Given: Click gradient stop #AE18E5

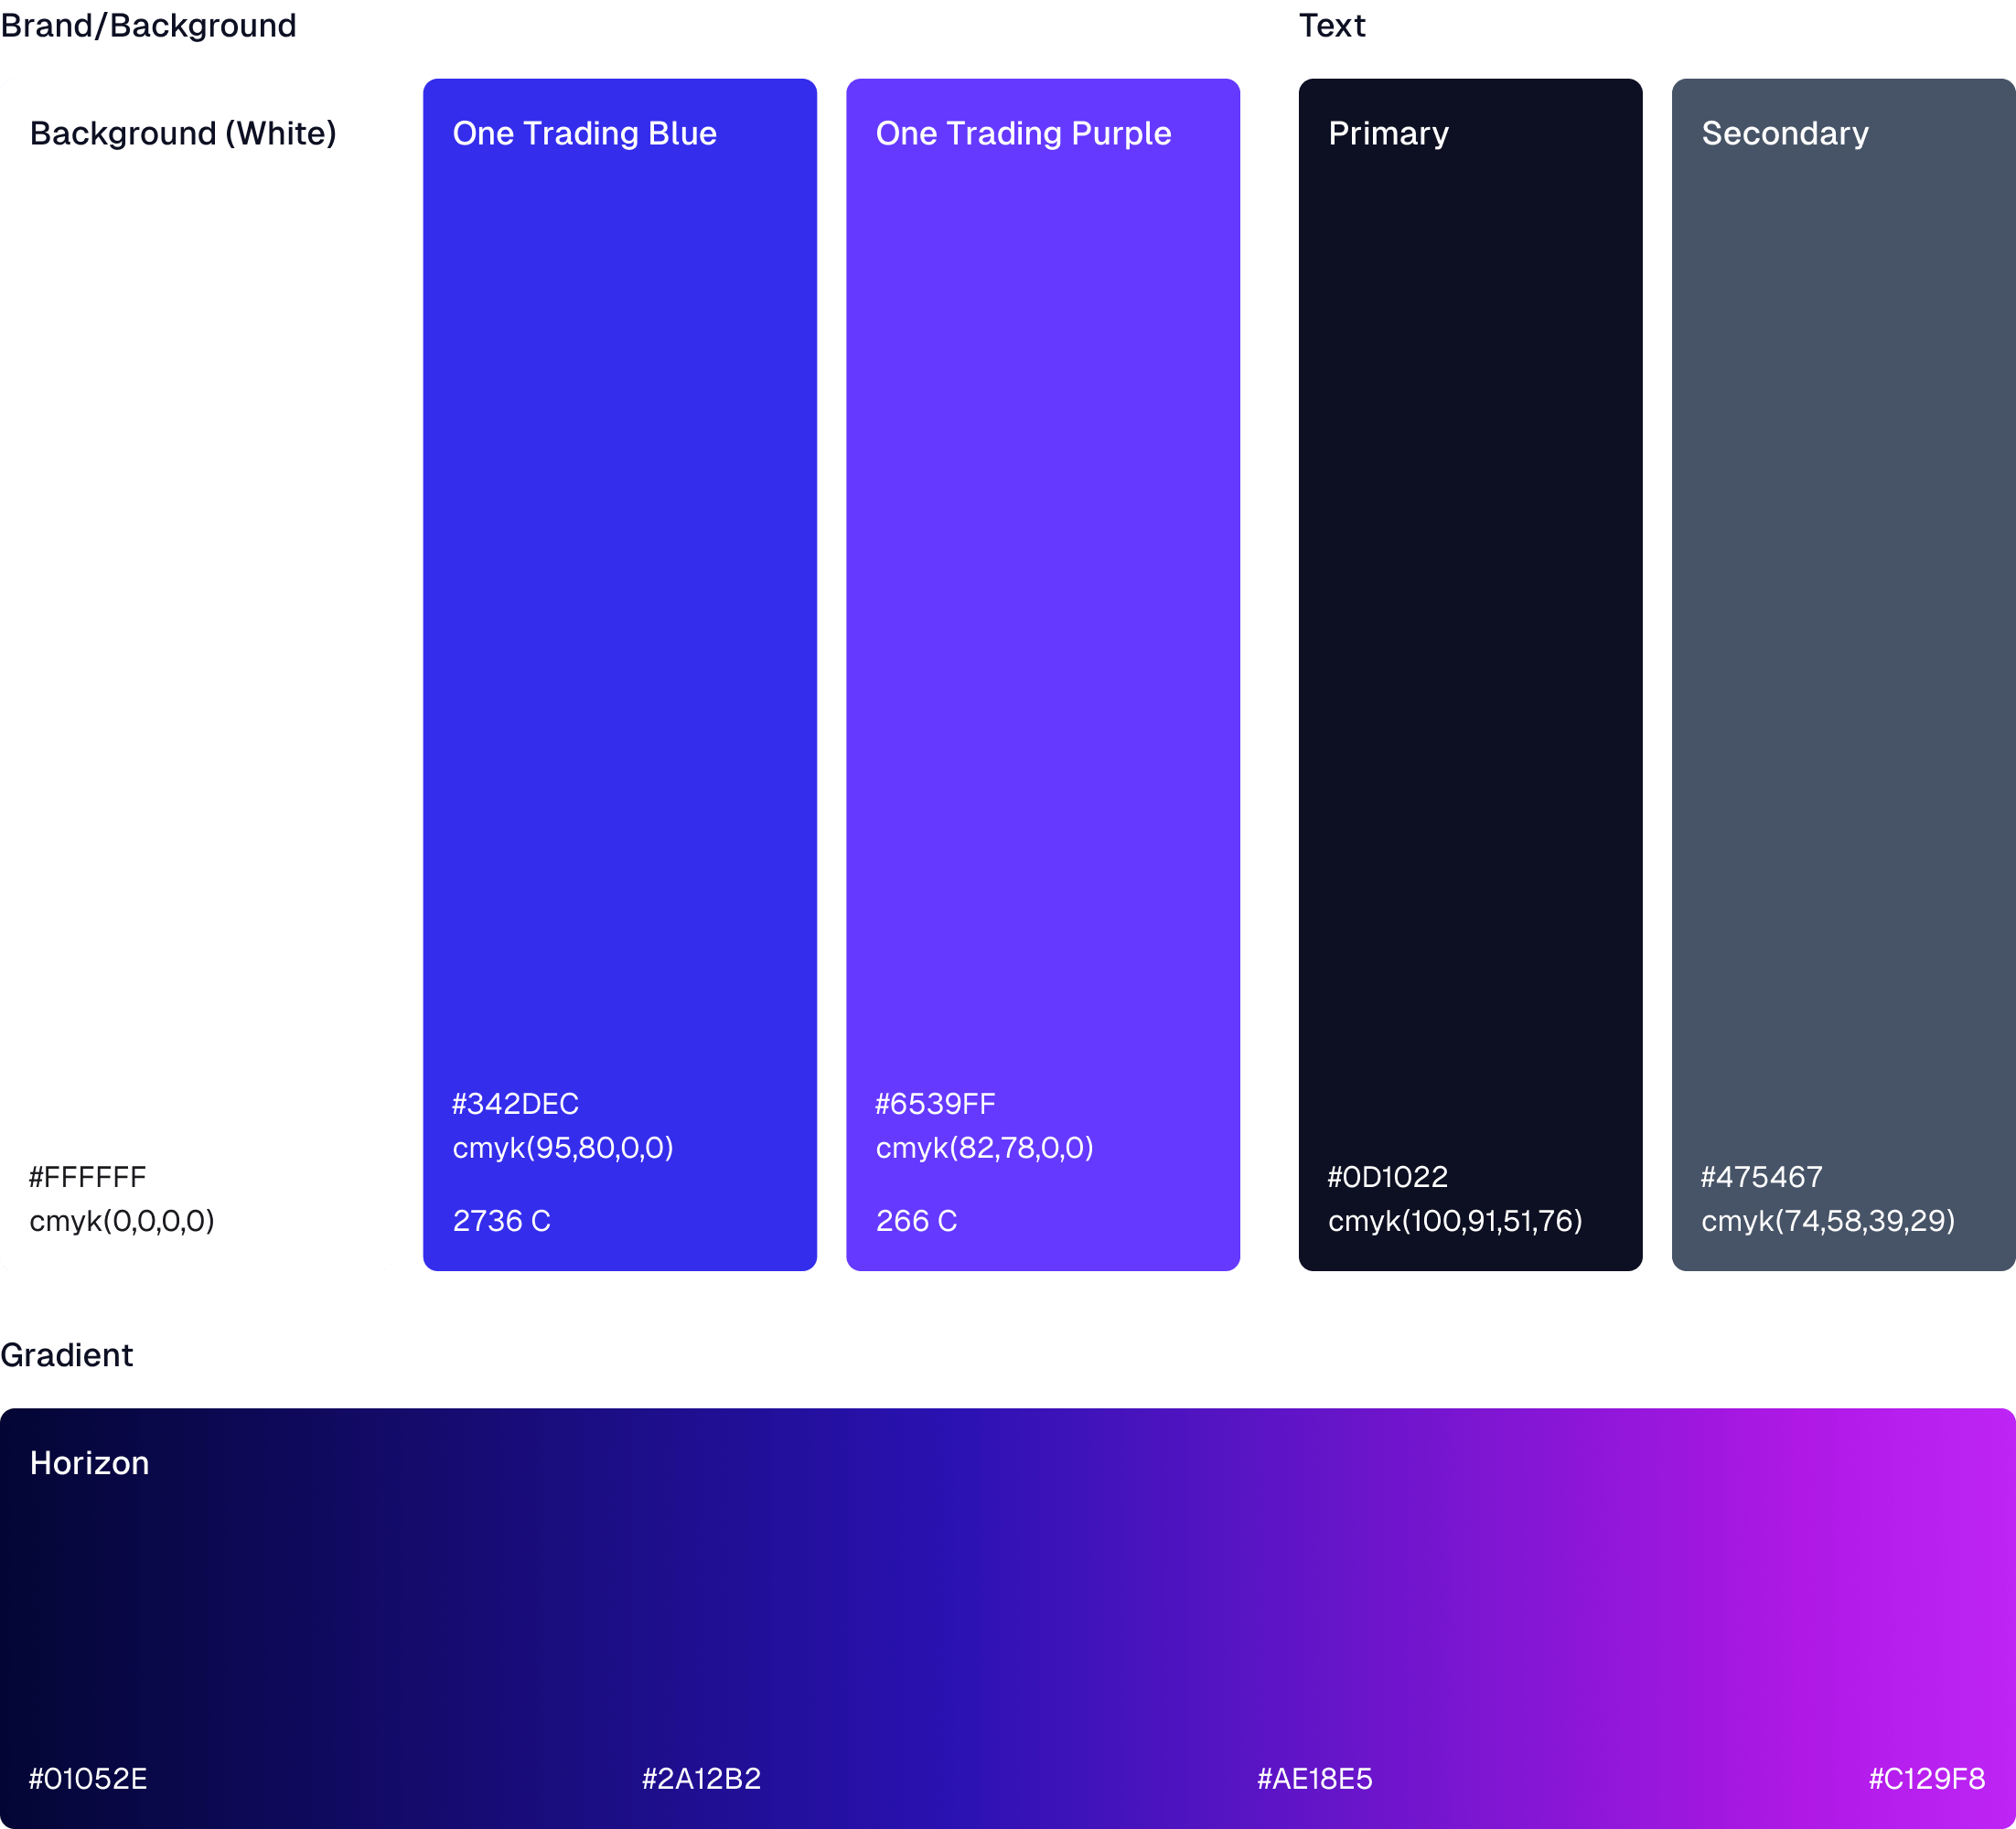Looking at the screenshot, I should [1314, 1779].
